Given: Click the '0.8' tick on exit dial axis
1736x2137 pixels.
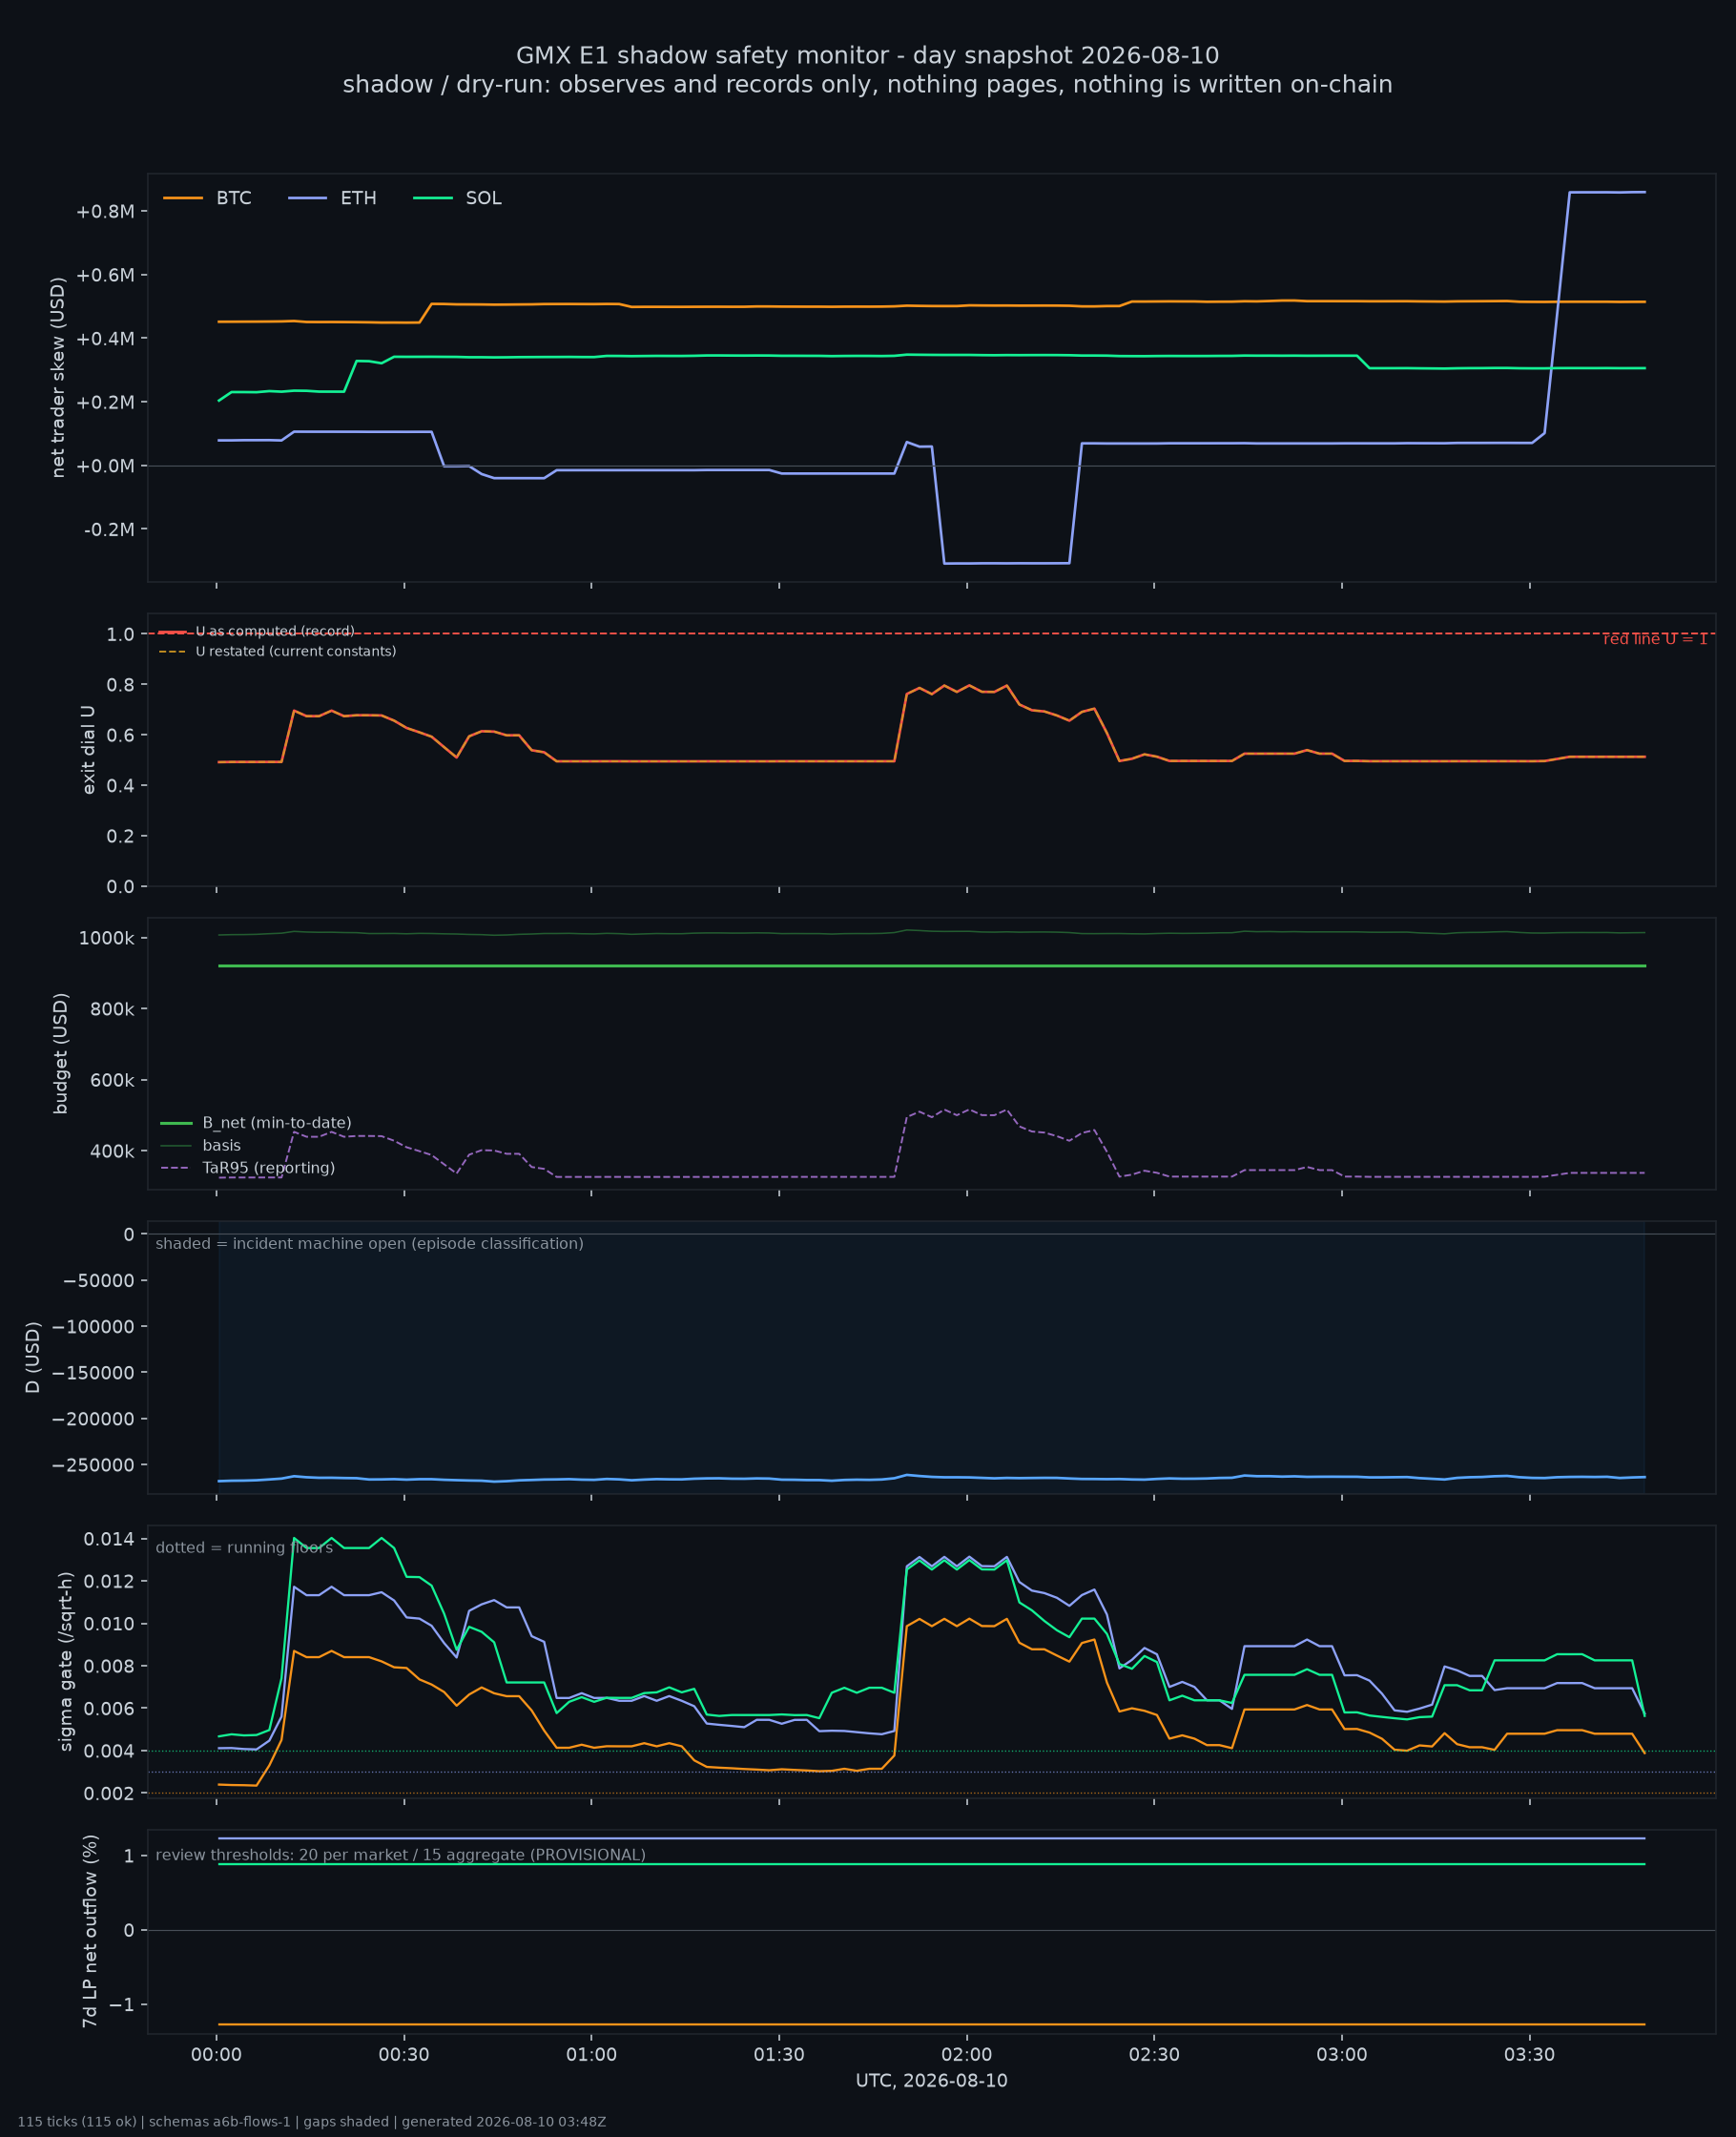Looking at the screenshot, I should pyautogui.click(x=120, y=685).
